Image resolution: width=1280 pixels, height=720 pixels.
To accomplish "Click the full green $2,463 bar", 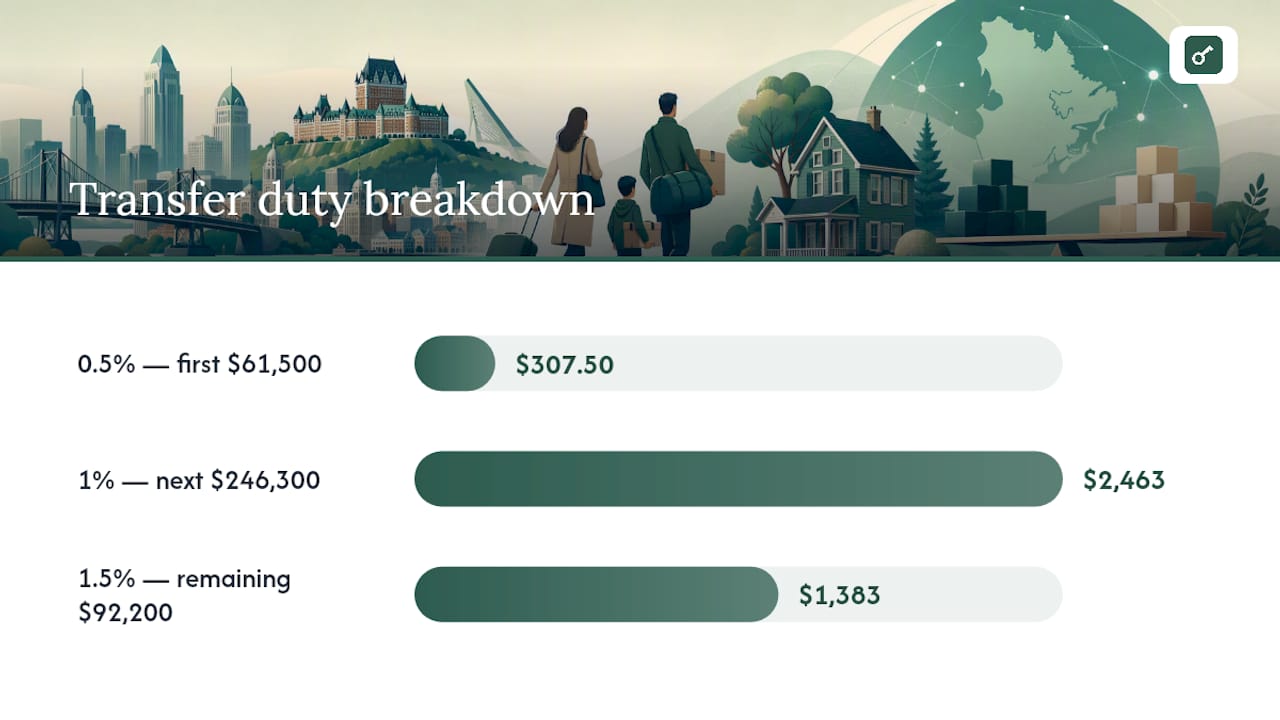I will (738, 479).
